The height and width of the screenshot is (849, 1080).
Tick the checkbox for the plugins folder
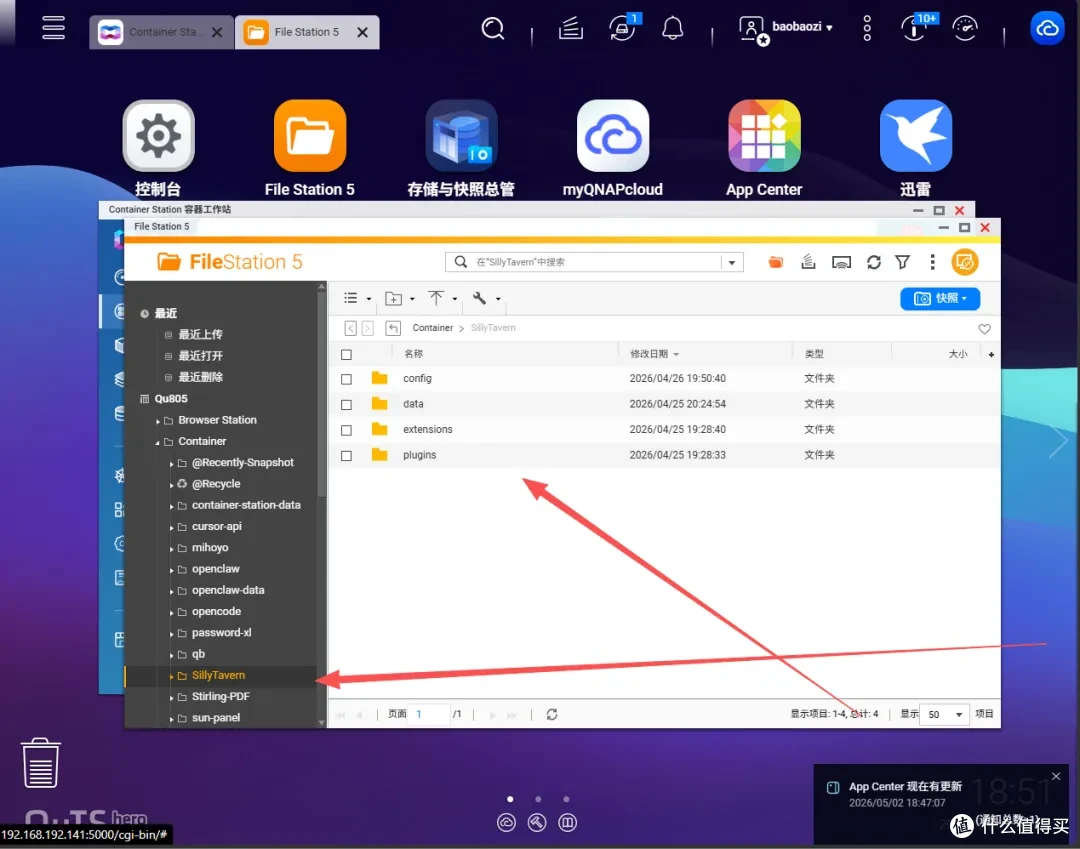346,456
